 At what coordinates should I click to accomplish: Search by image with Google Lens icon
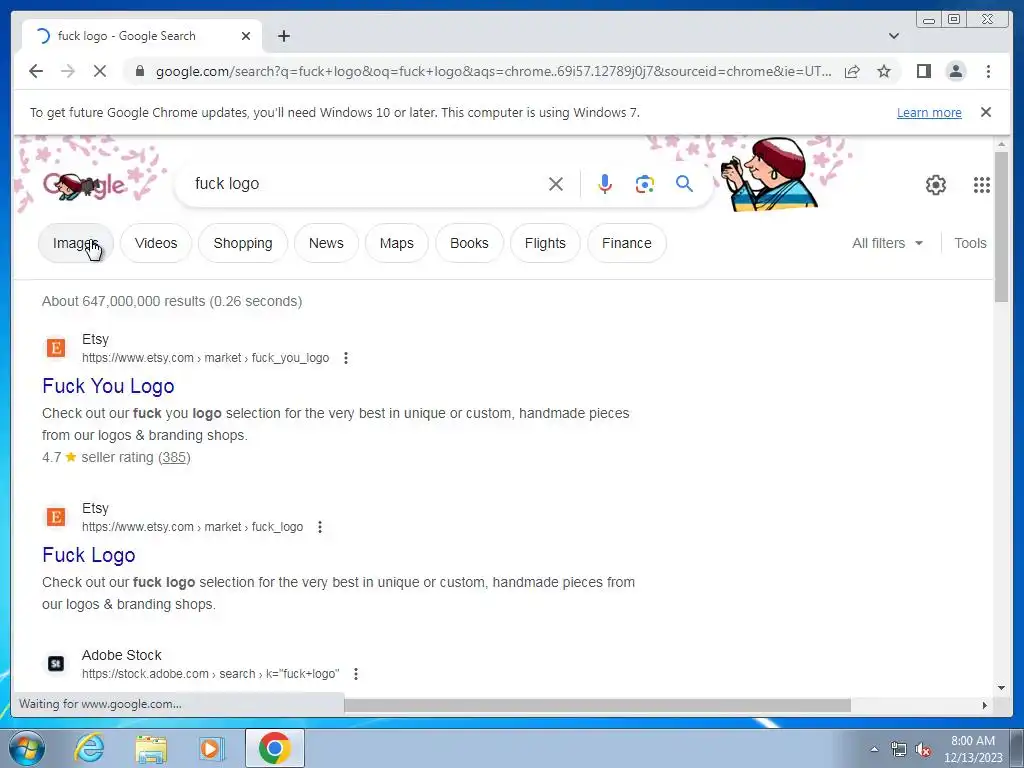coord(645,184)
